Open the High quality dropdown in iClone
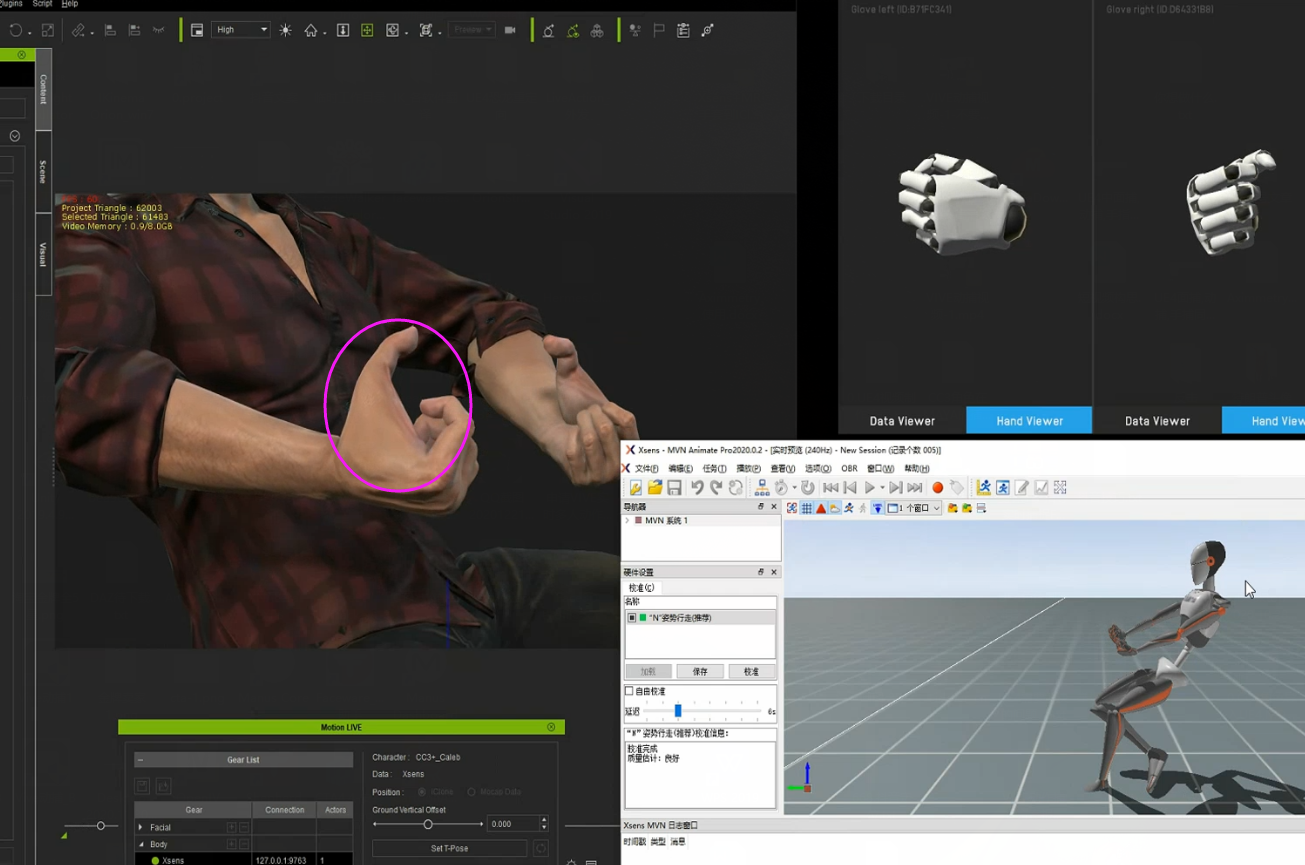 tap(240, 30)
